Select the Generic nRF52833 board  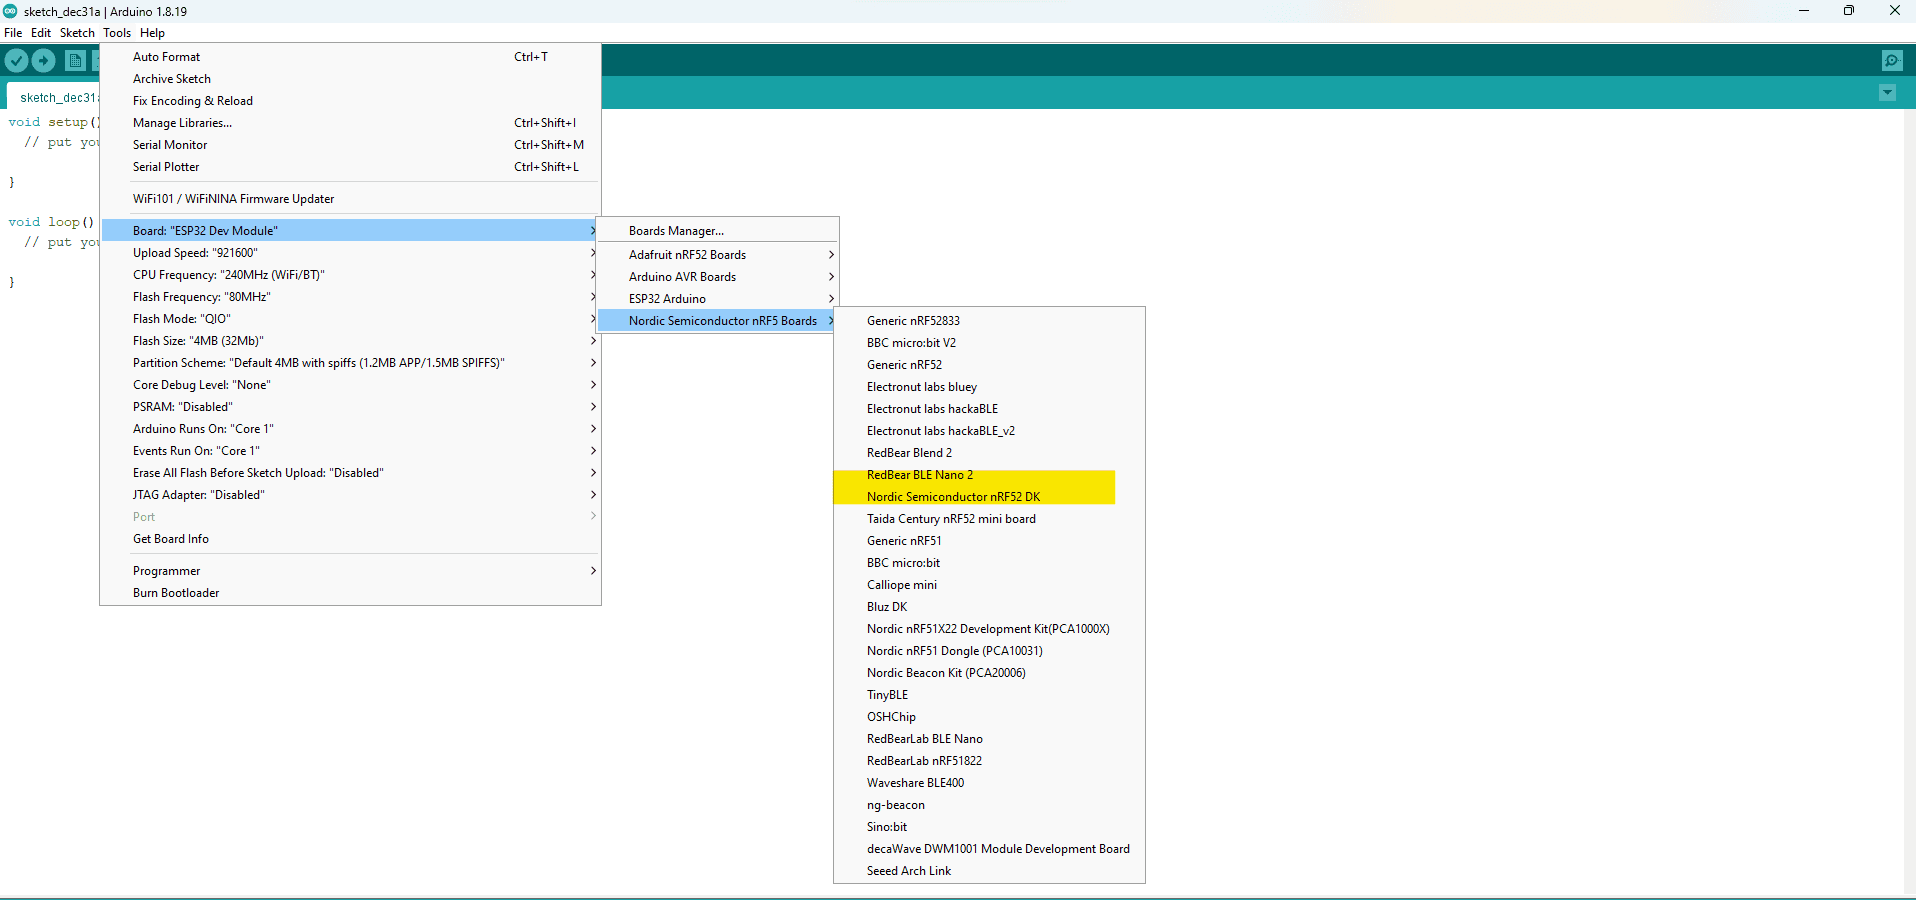[x=989, y=321]
